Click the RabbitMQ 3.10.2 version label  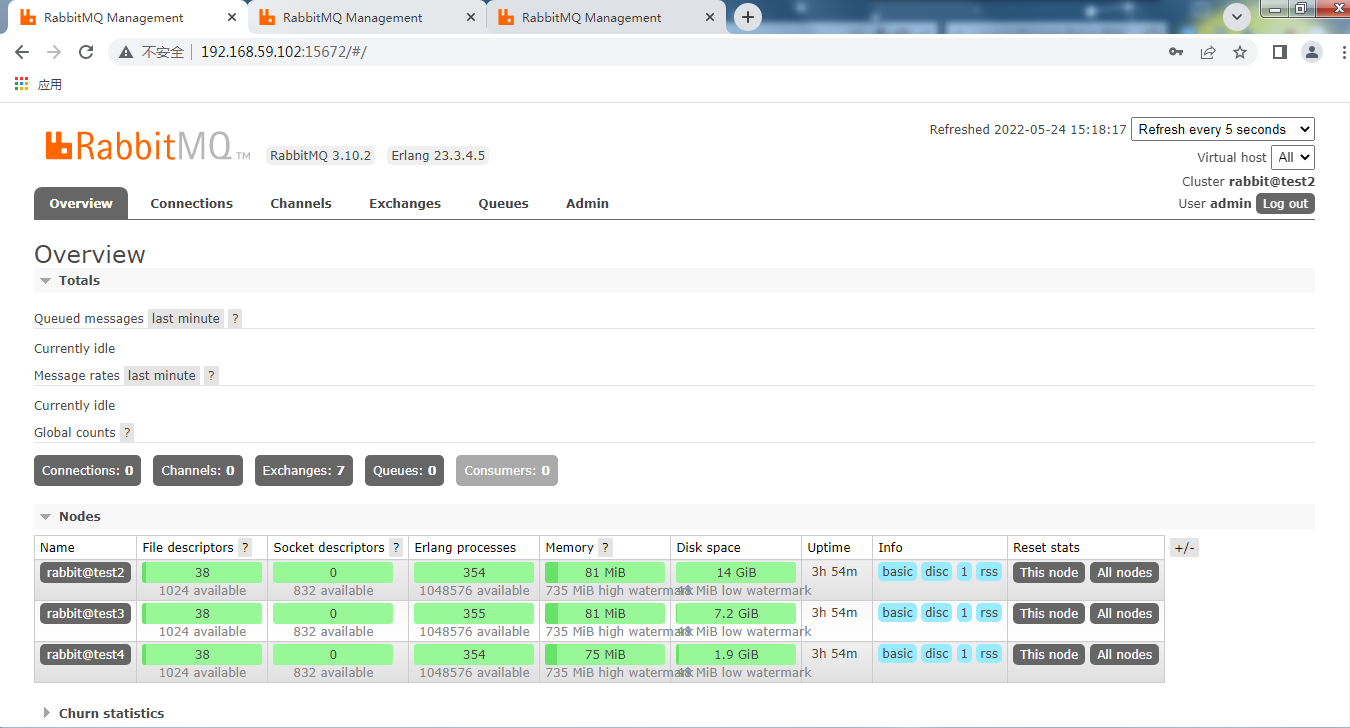pos(321,155)
